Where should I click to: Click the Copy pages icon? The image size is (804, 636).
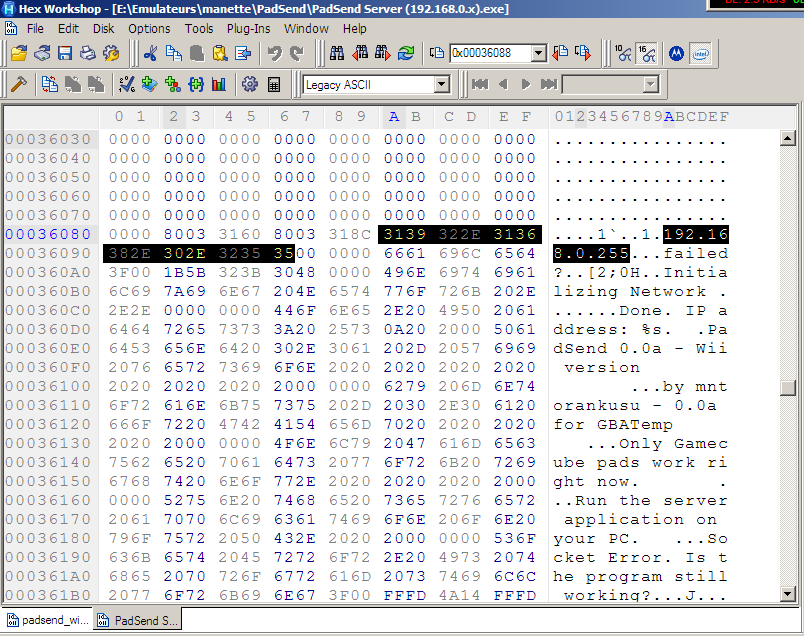click(174, 53)
